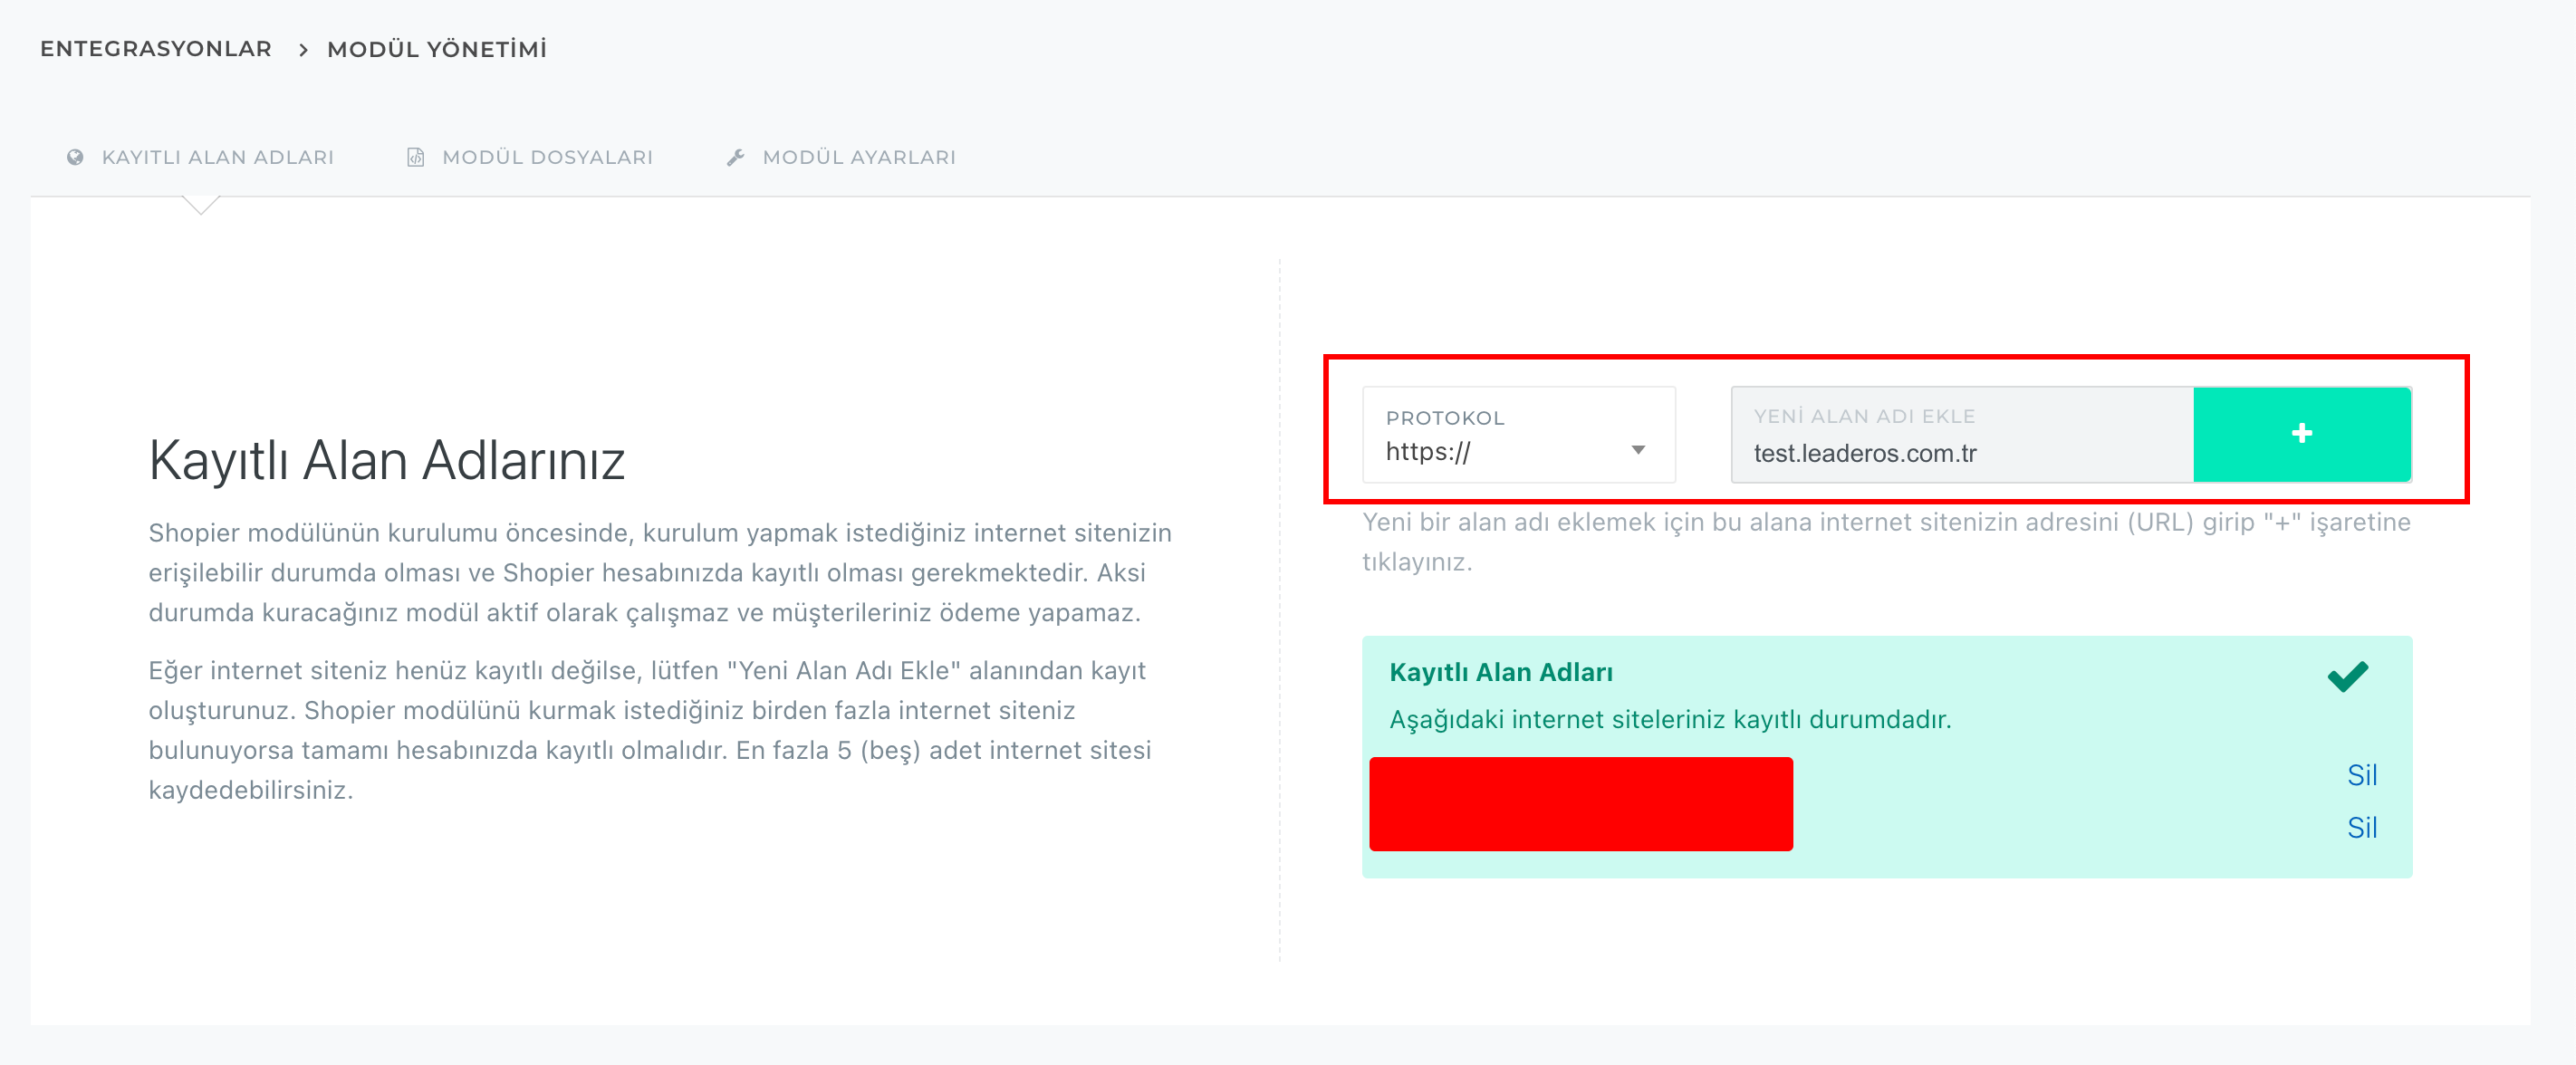The height and width of the screenshot is (1065, 2576).
Task: Select the Kayıtlı Alan Adları tab
Action: [x=217, y=157]
